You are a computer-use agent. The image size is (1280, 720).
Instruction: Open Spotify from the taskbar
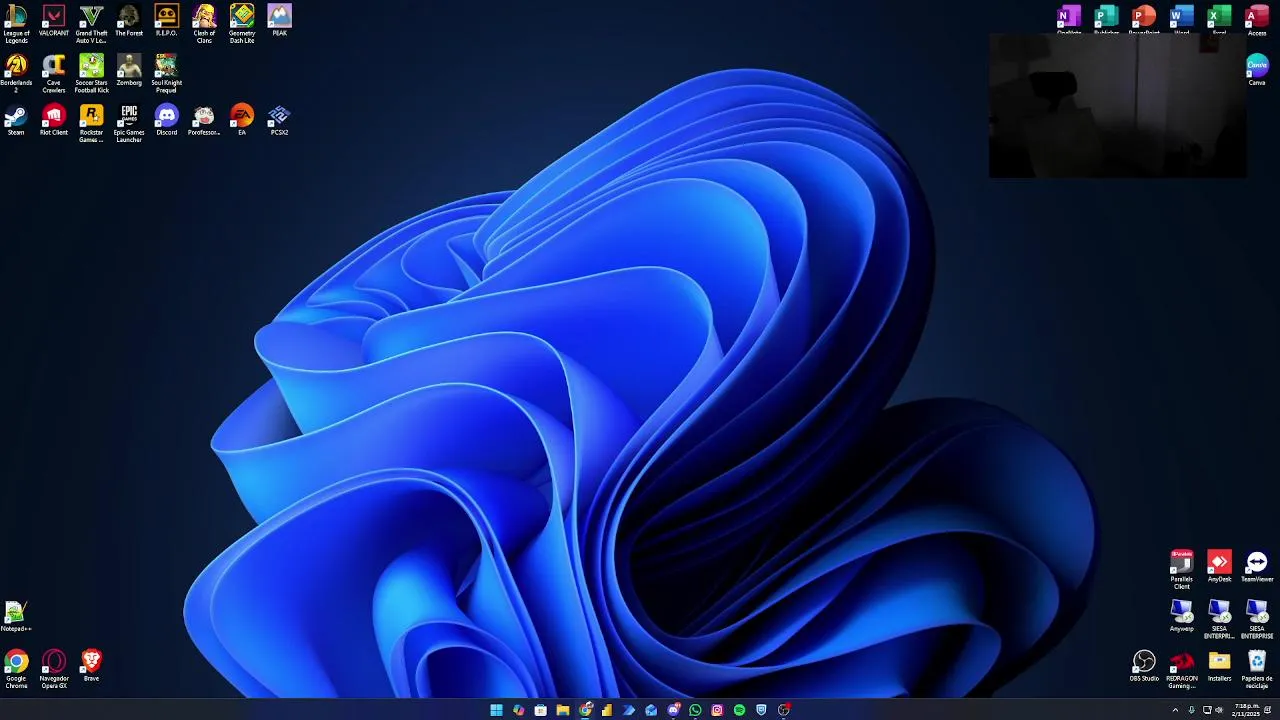coord(739,710)
